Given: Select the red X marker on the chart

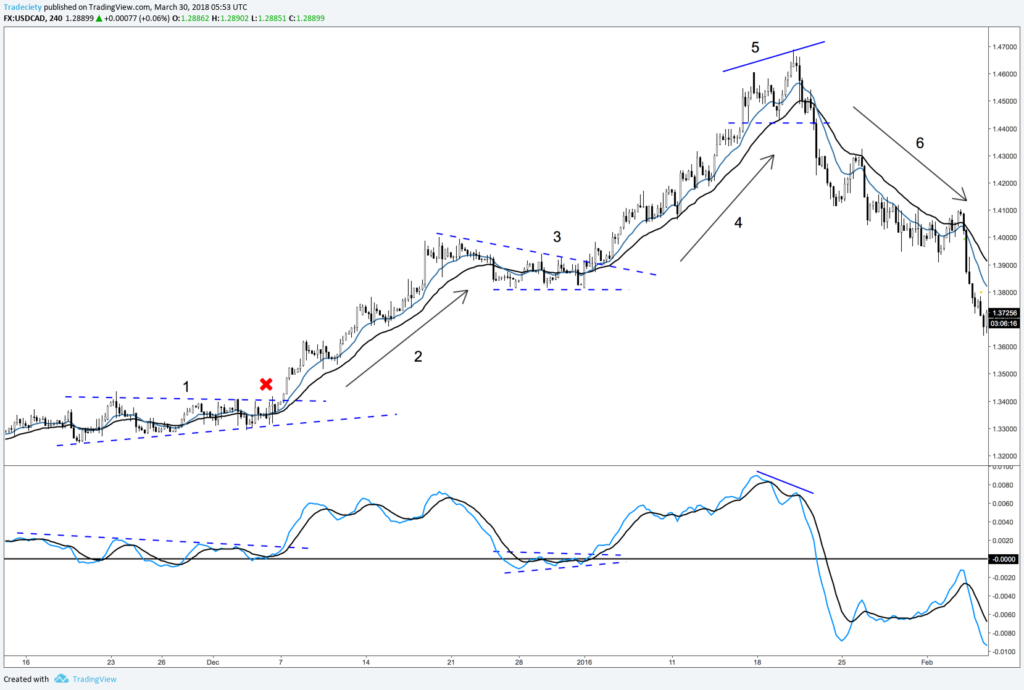Looking at the screenshot, I should coord(266,383).
